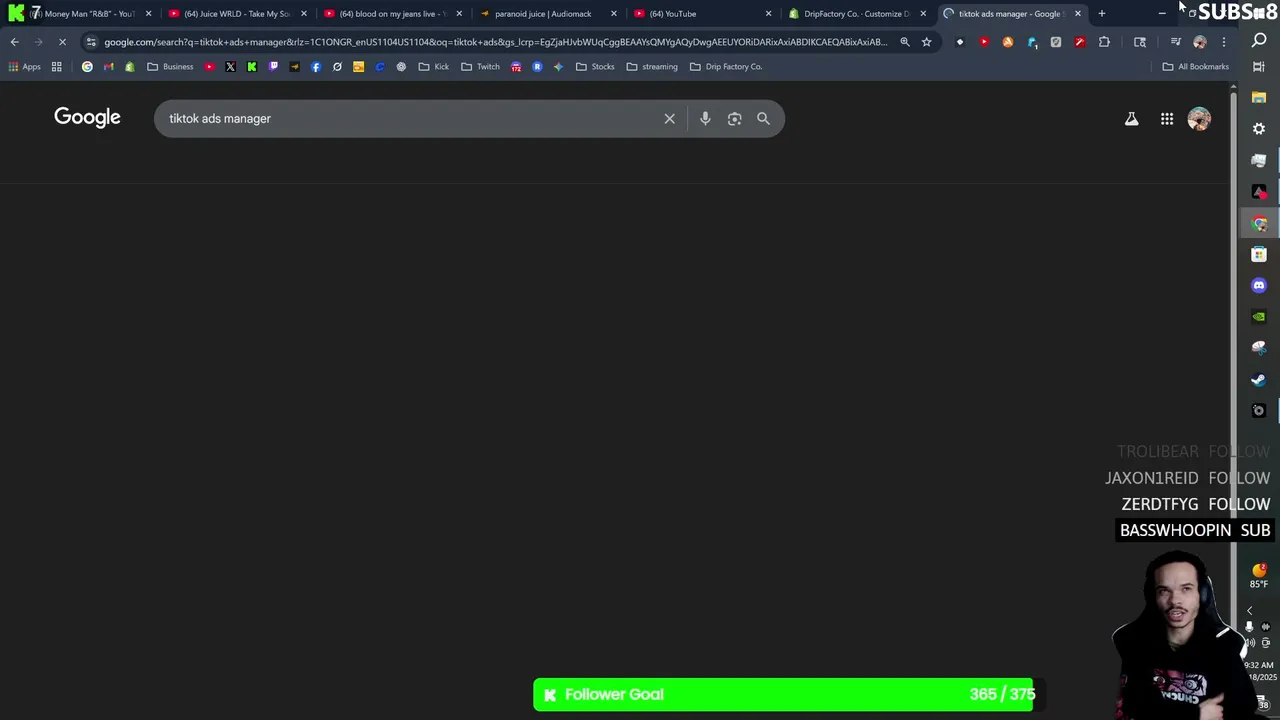Go back to the previous page
1280x720 pixels.
(x=14, y=42)
